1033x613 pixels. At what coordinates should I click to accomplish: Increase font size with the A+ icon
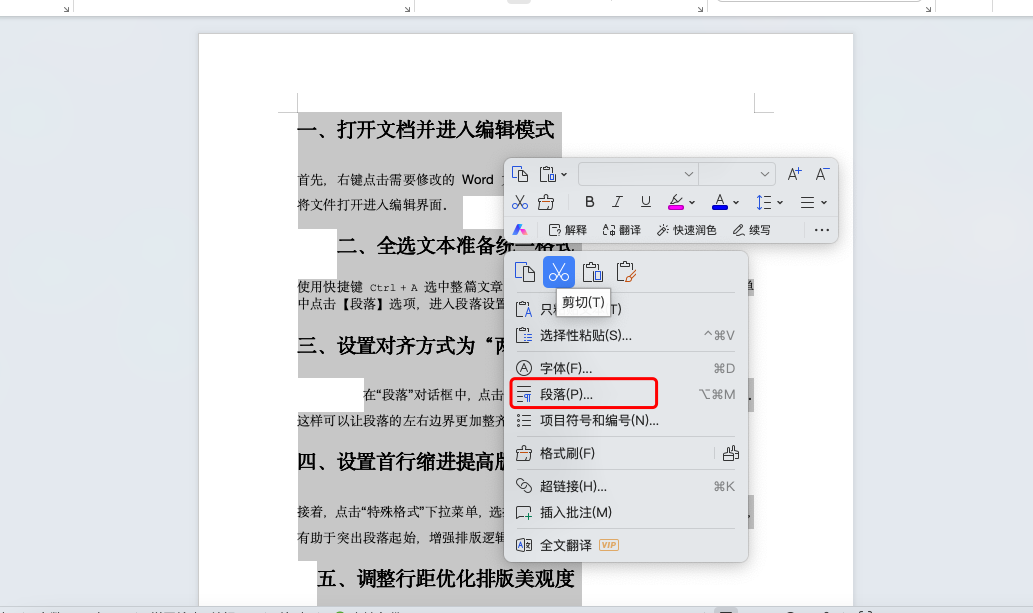(x=794, y=173)
